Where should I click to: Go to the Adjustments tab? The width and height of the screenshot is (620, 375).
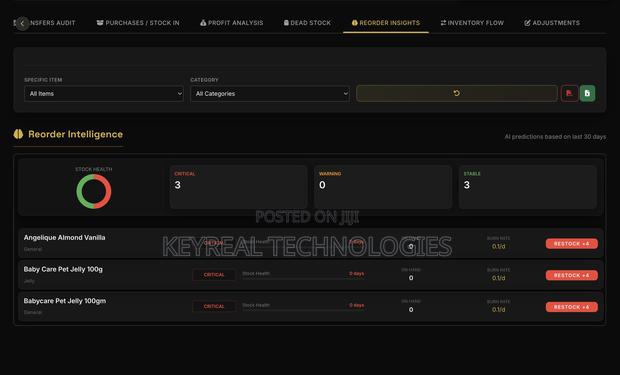click(x=552, y=23)
